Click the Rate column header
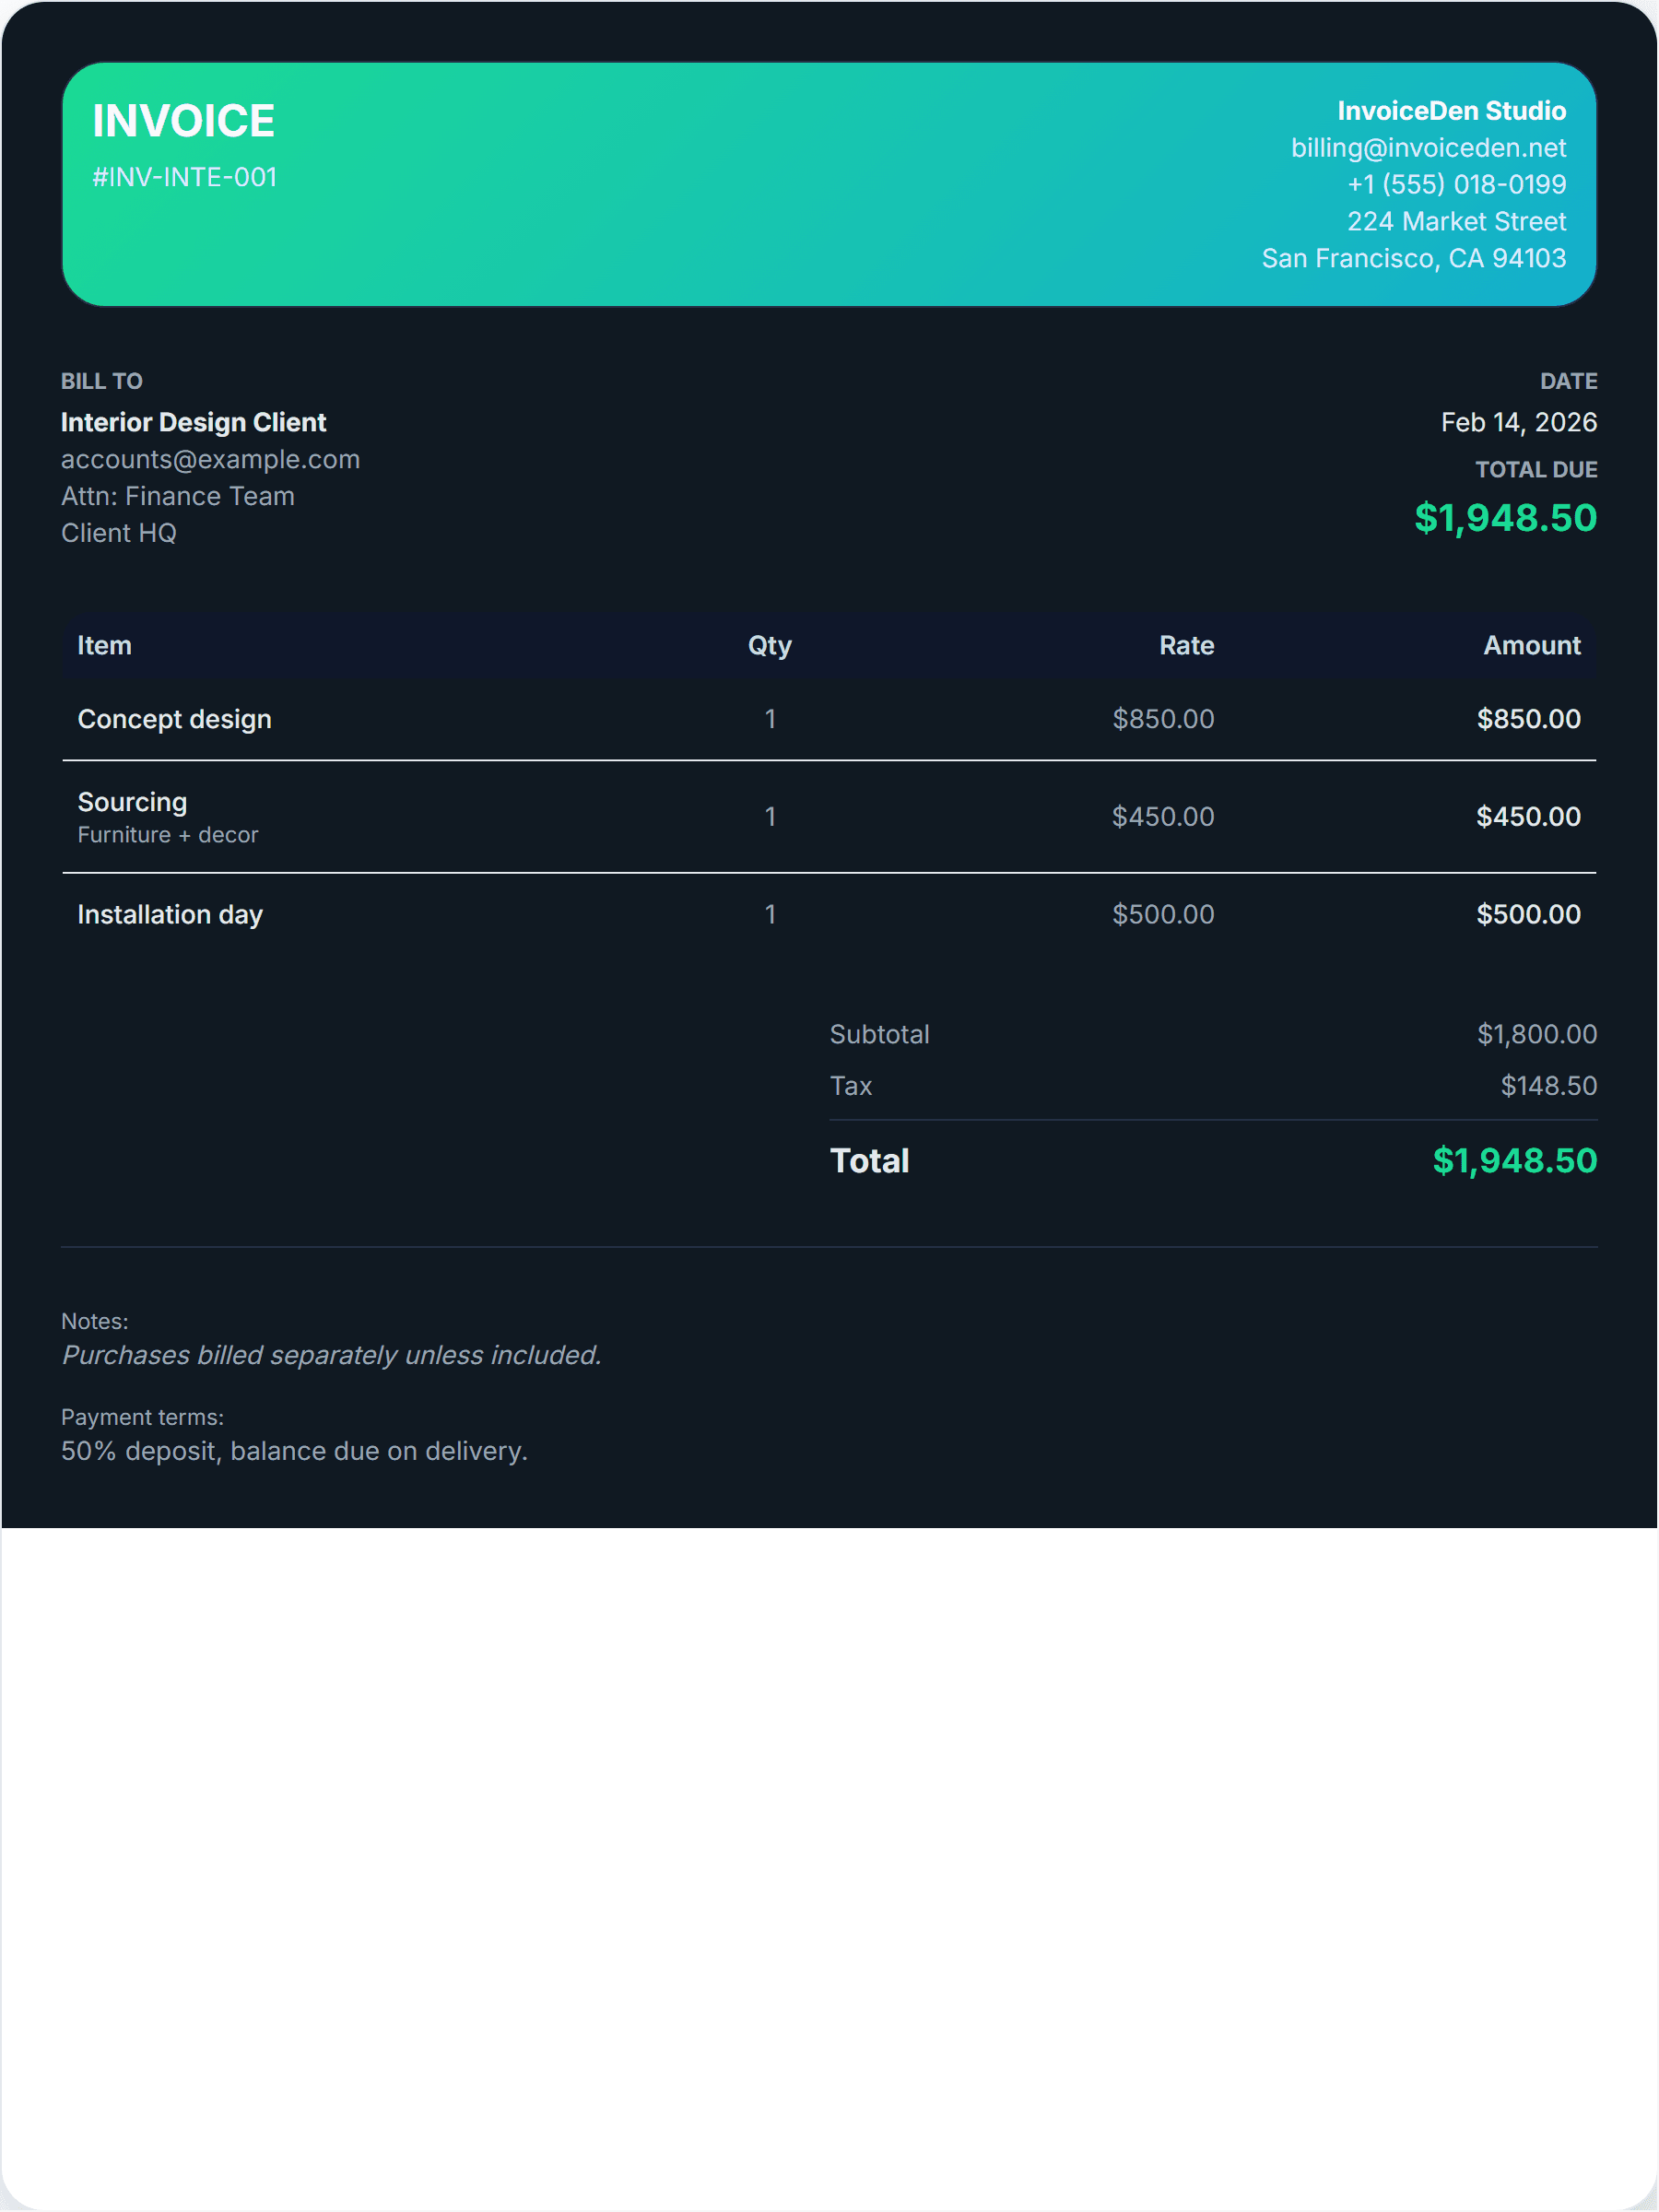Screen dimensions: 1659x2212 click(1186, 645)
